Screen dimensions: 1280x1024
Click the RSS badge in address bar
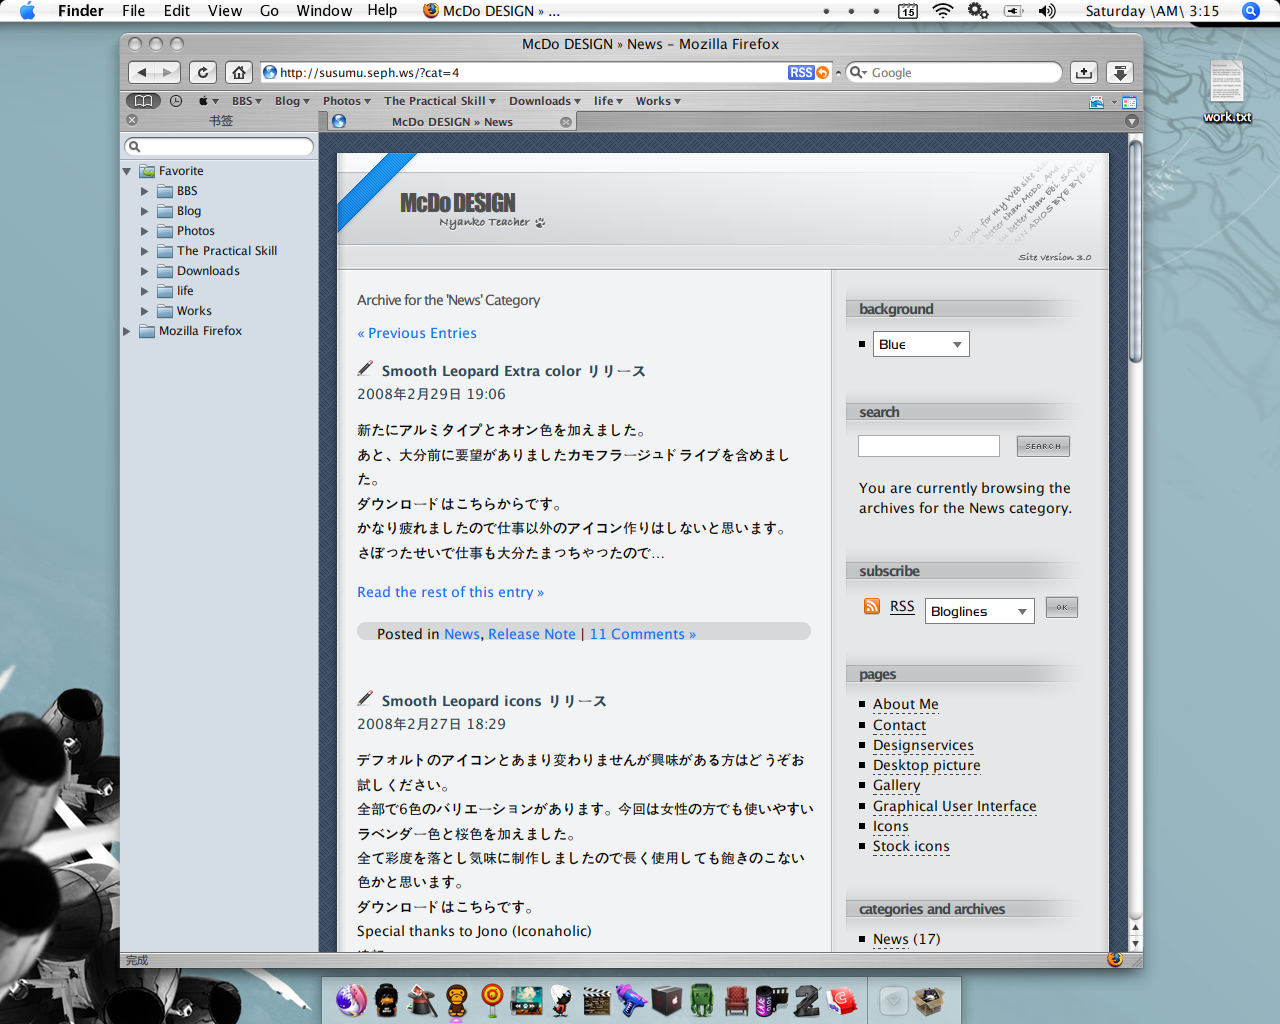(x=801, y=73)
